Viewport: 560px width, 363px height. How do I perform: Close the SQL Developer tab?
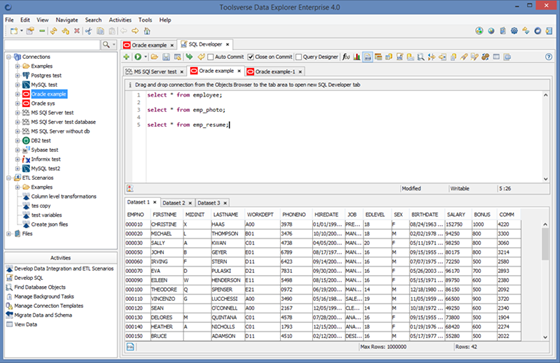click(227, 45)
